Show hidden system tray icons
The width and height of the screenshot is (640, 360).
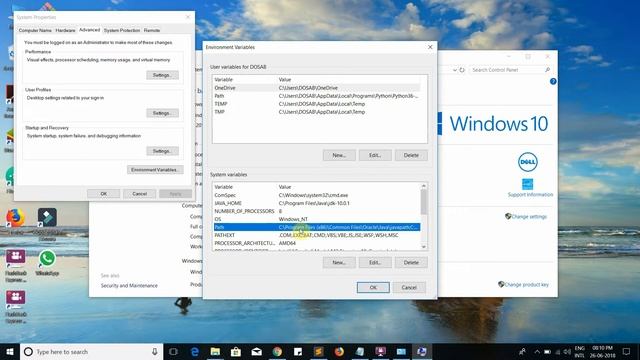click(537, 351)
